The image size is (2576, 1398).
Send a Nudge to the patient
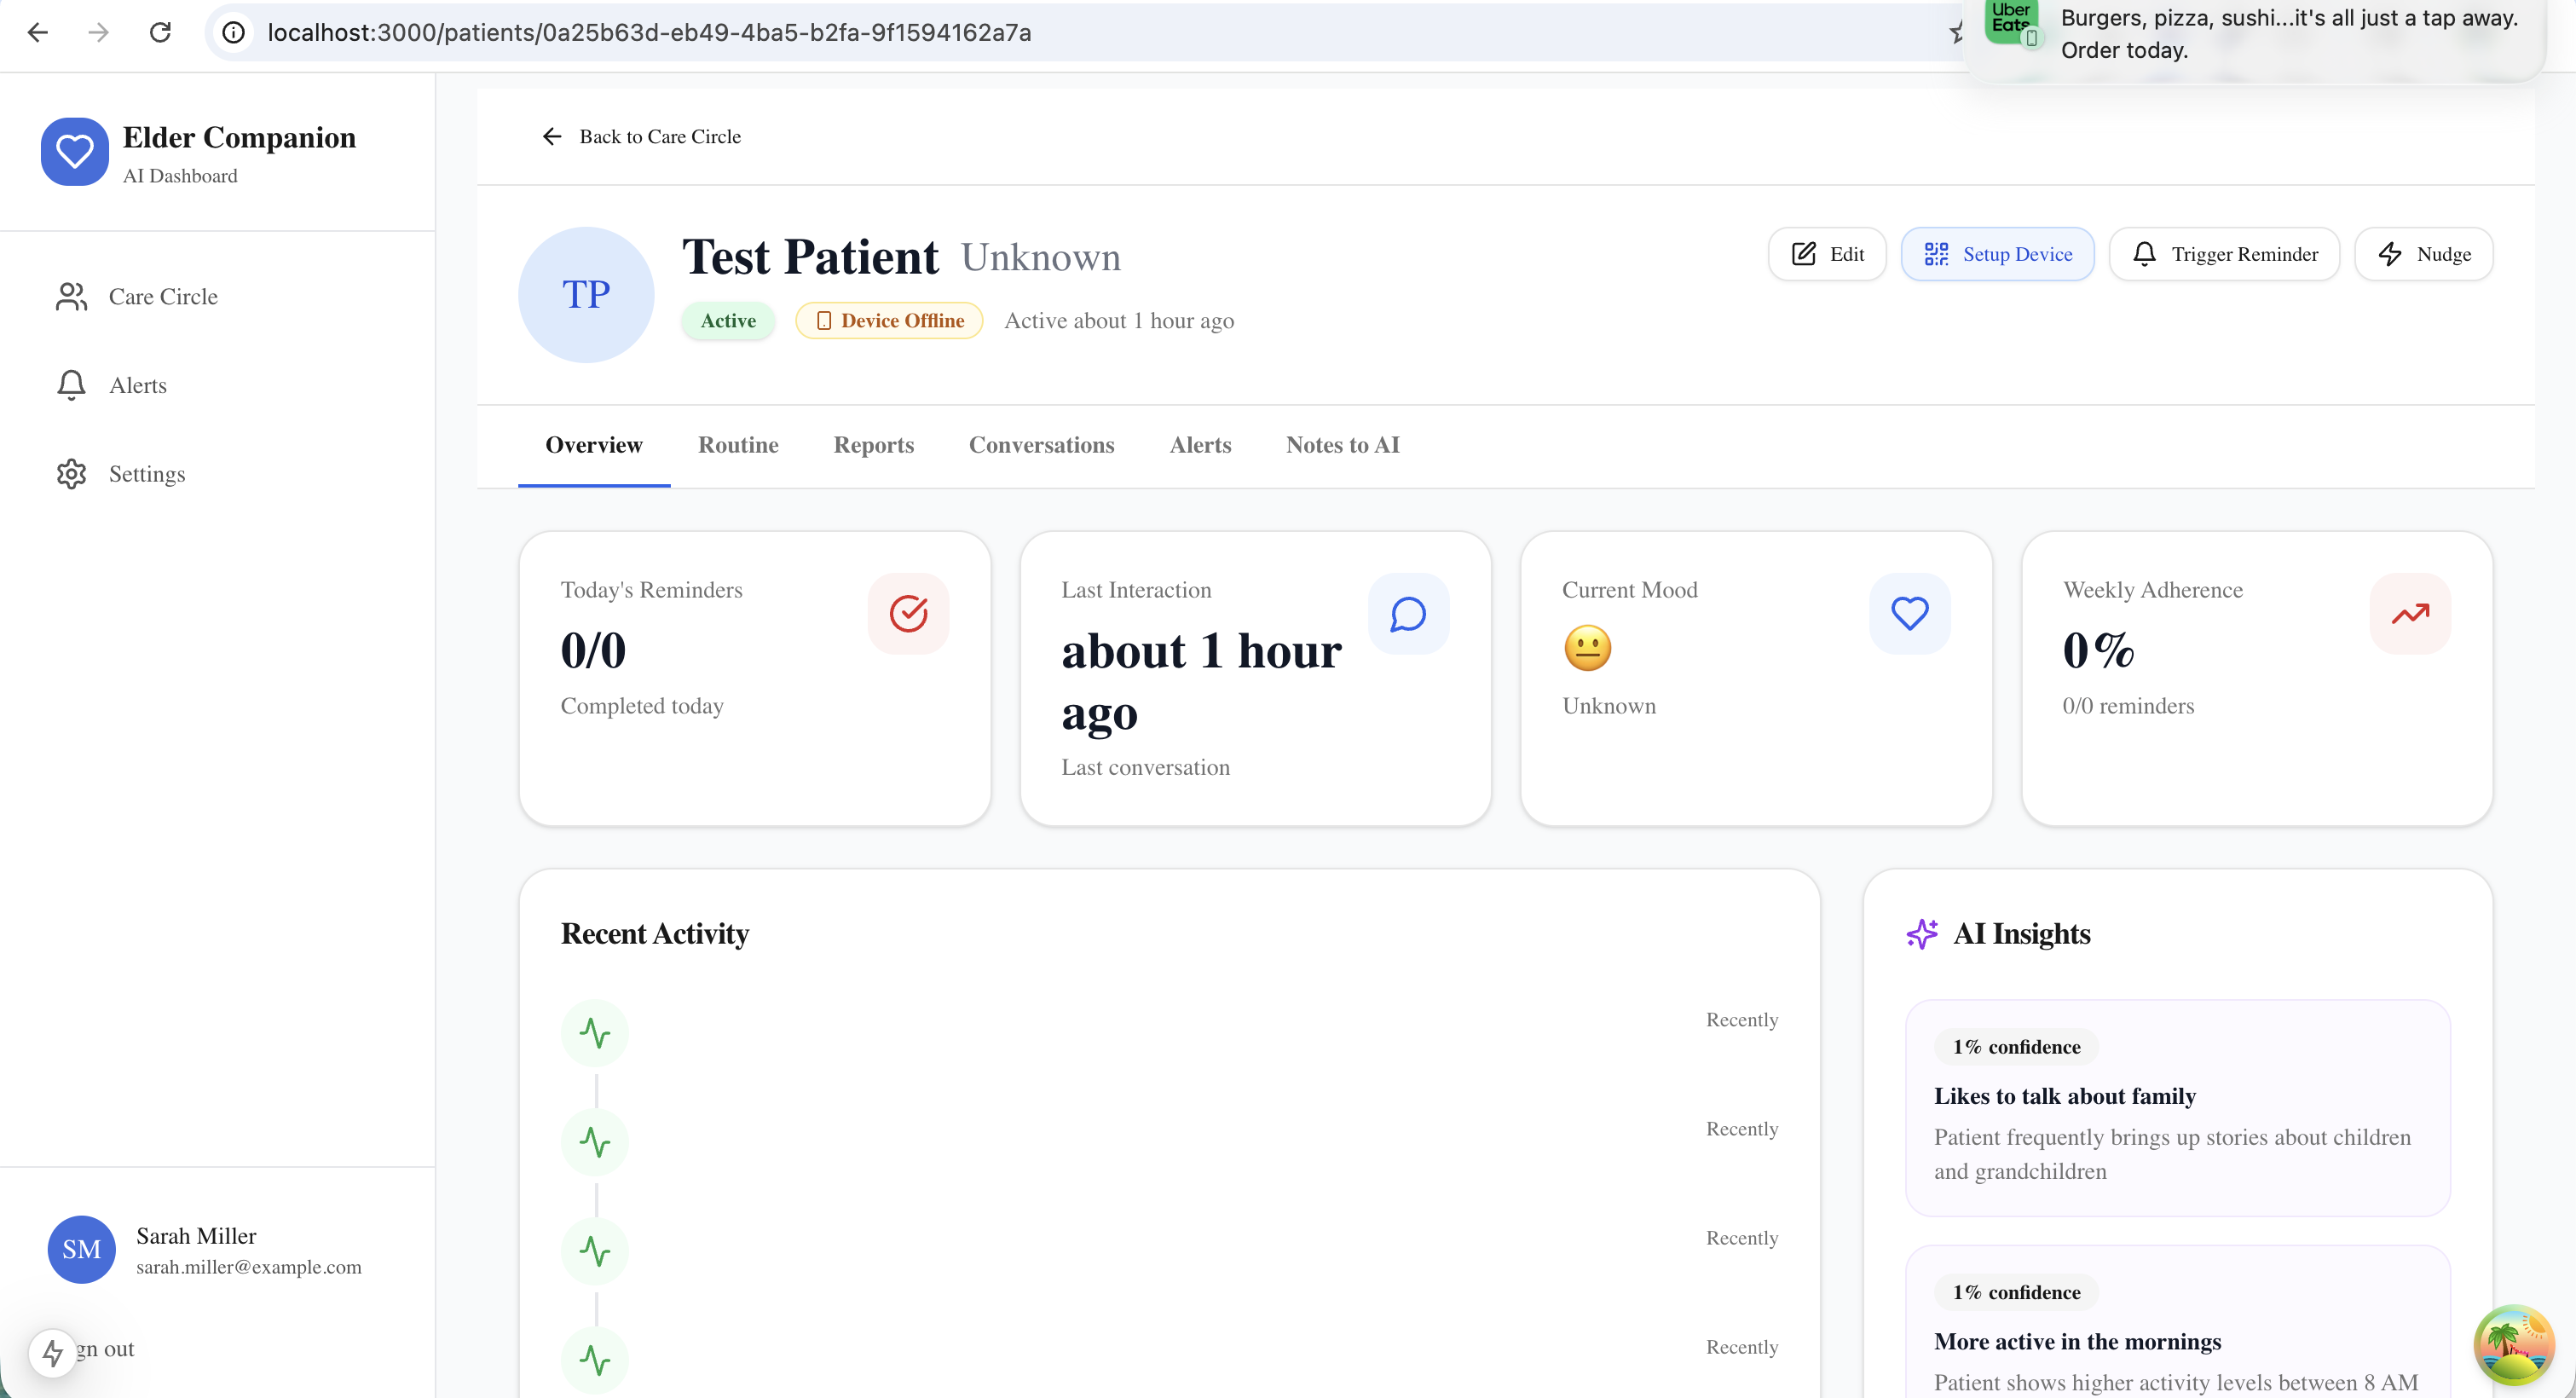click(x=2423, y=254)
